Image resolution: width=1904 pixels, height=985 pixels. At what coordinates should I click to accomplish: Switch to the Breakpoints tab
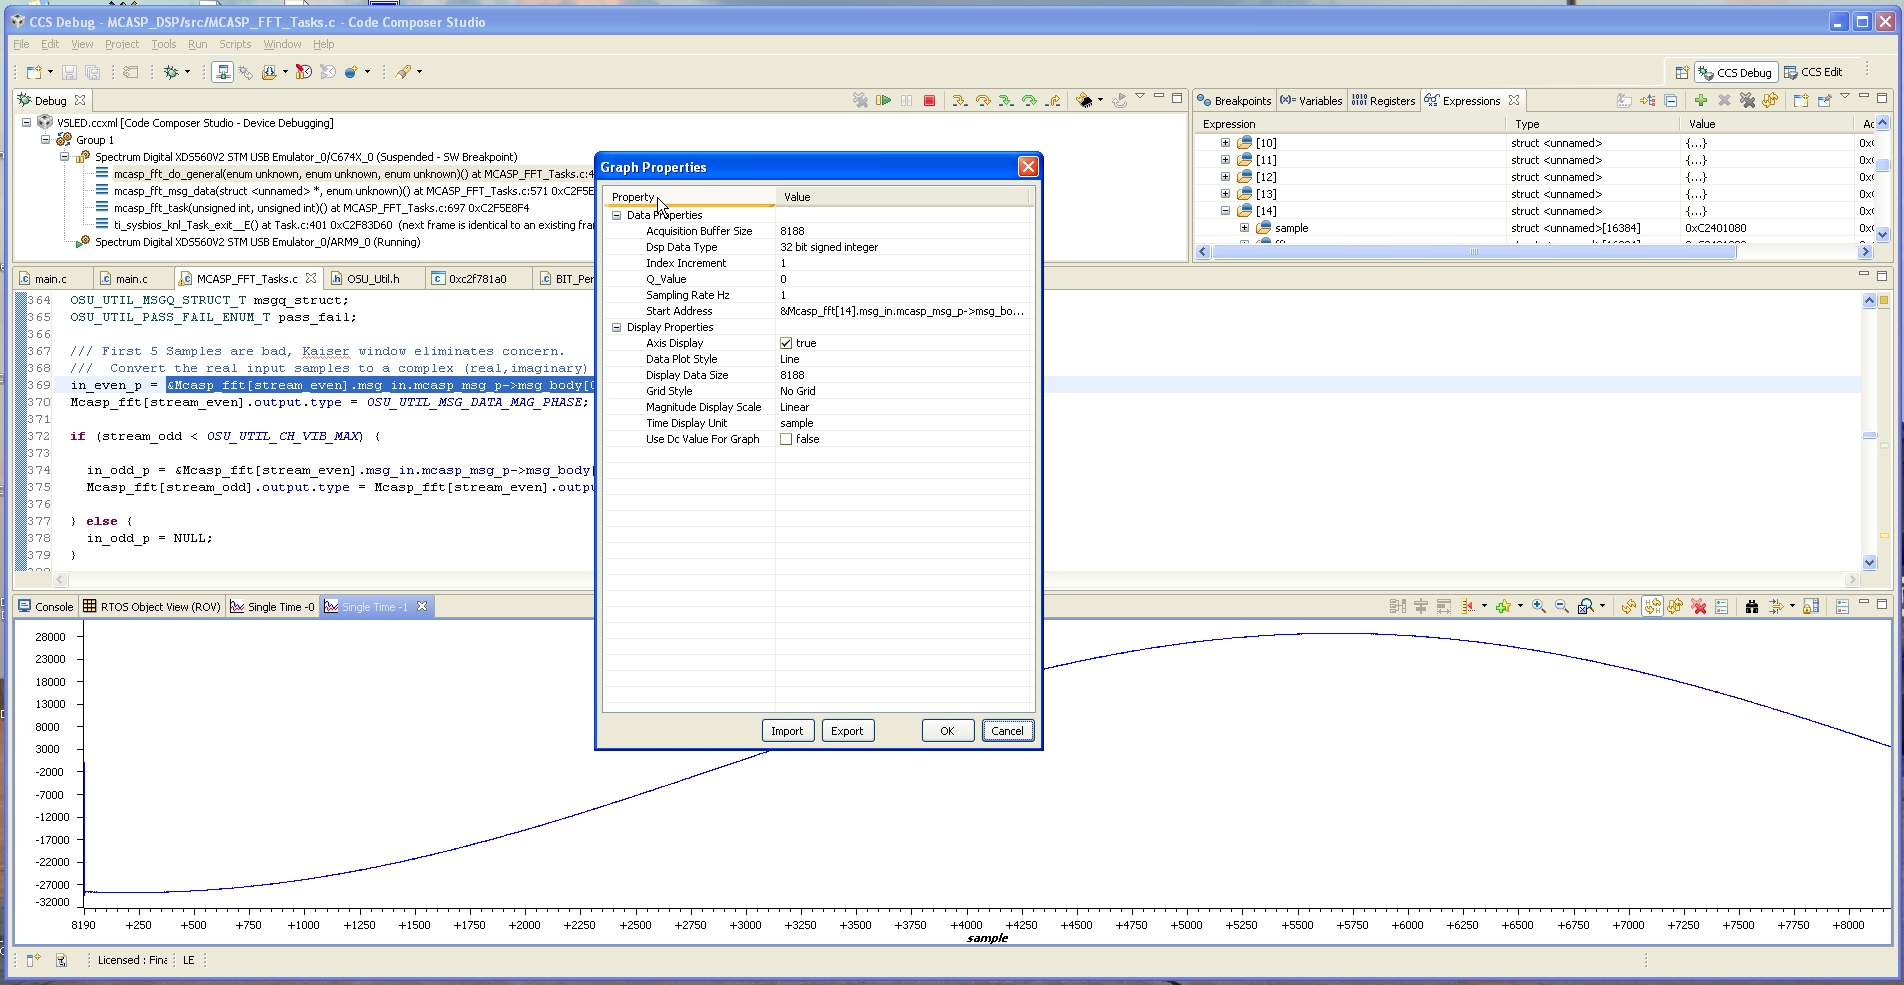click(1235, 100)
